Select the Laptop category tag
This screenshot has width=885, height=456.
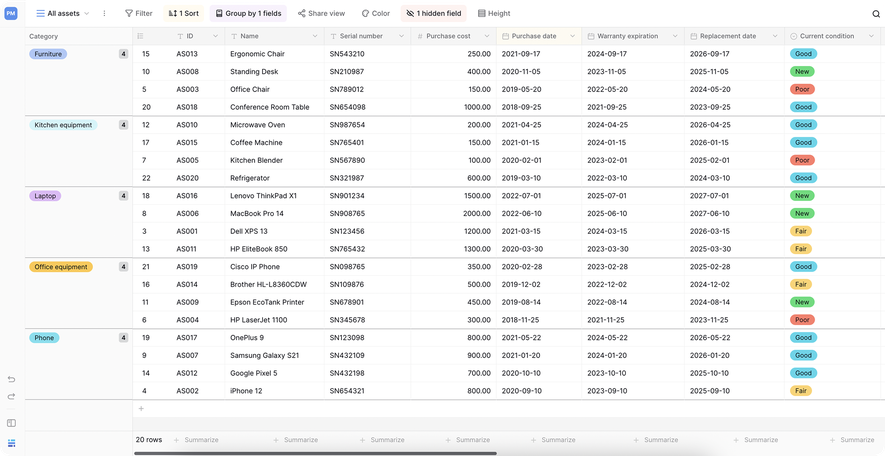tap(45, 196)
